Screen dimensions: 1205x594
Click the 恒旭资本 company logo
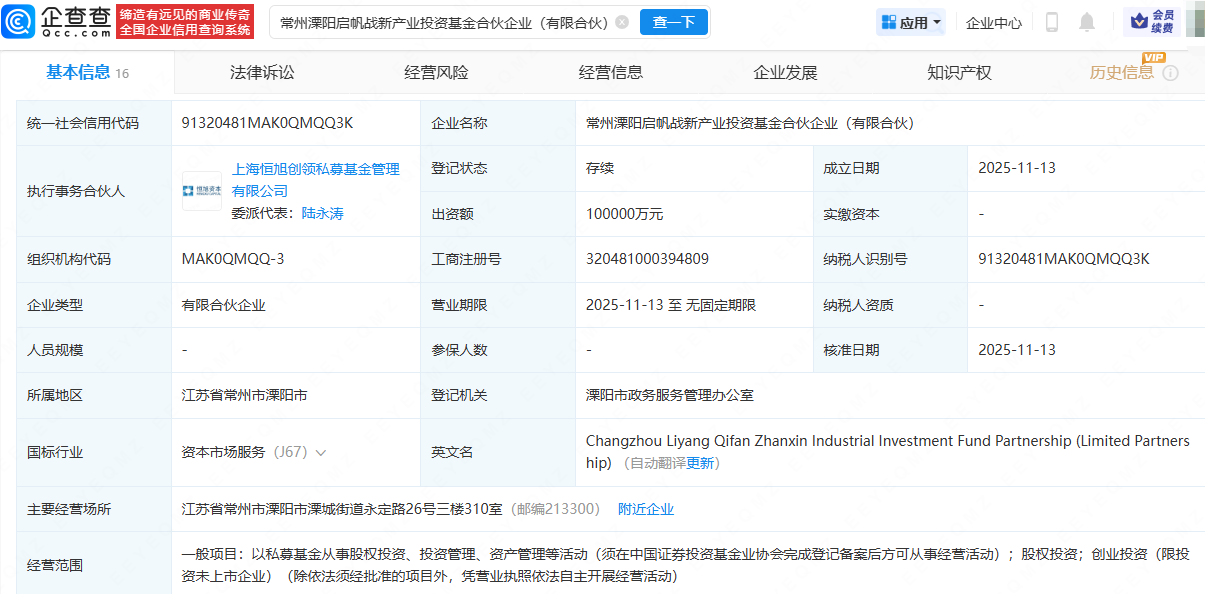(201, 190)
